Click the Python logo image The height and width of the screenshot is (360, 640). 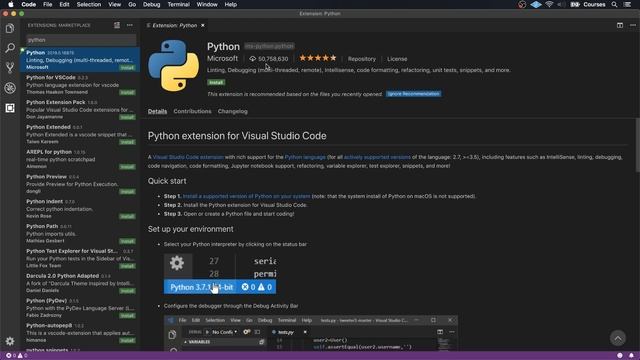pos(173,65)
